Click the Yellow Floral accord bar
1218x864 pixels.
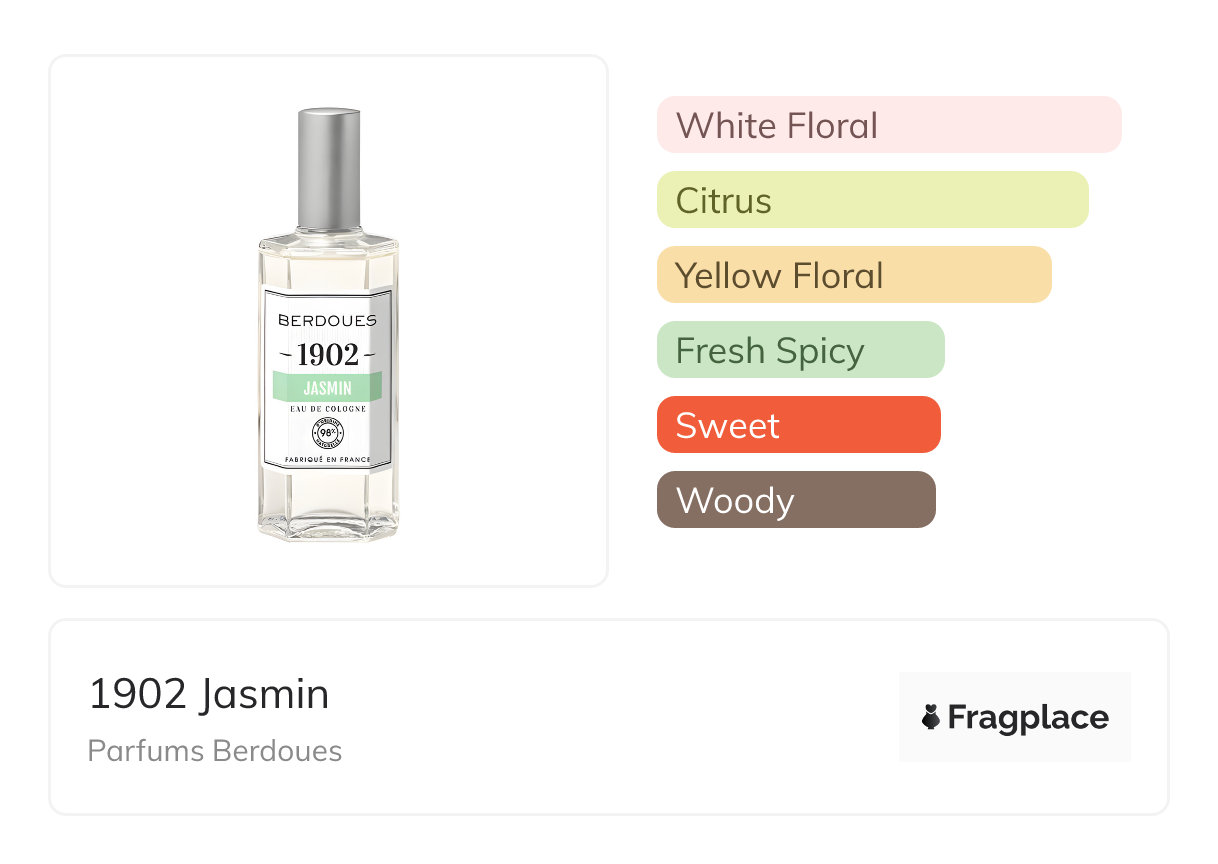pyautogui.click(x=853, y=275)
